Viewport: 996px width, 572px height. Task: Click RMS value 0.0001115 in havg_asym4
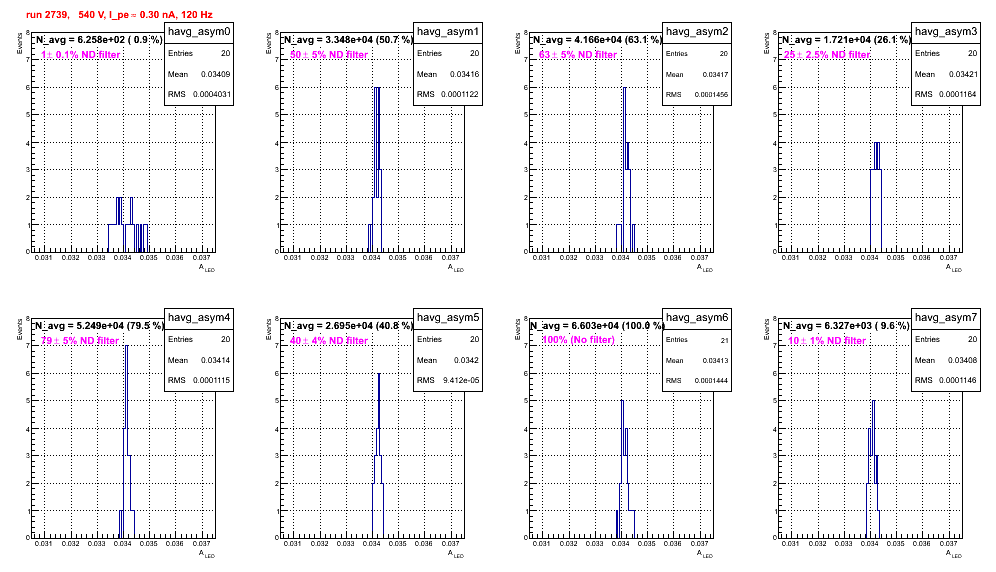click(210, 380)
